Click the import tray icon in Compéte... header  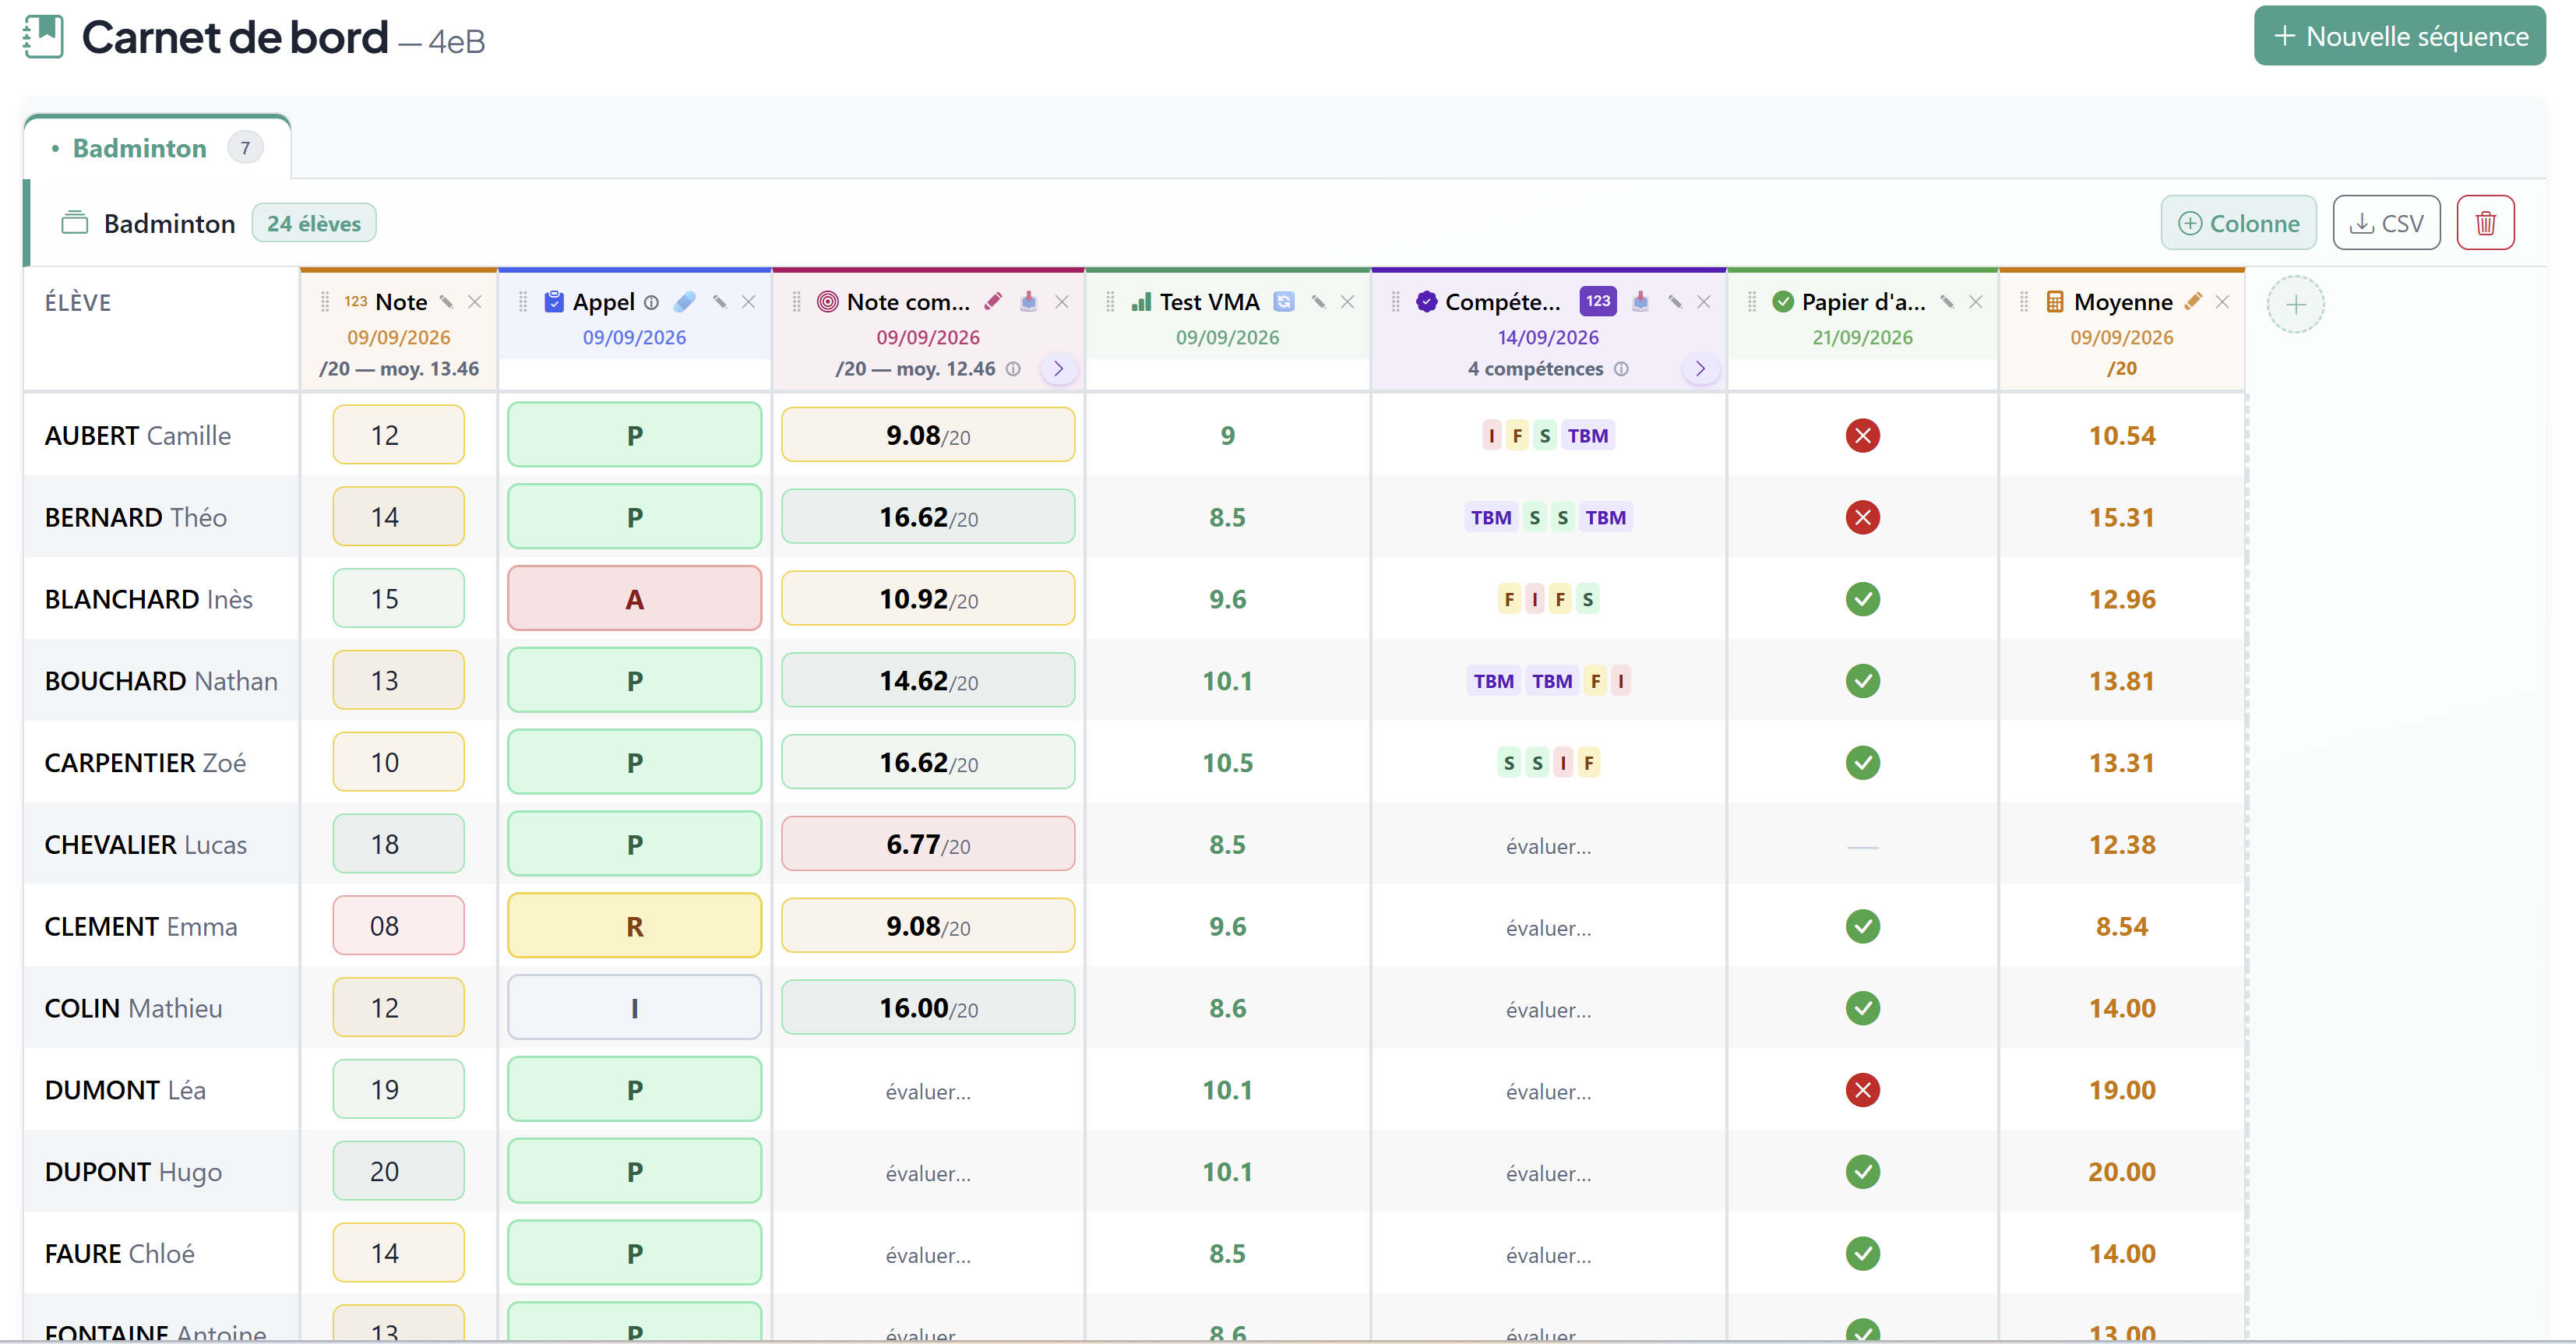(x=1641, y=302)
